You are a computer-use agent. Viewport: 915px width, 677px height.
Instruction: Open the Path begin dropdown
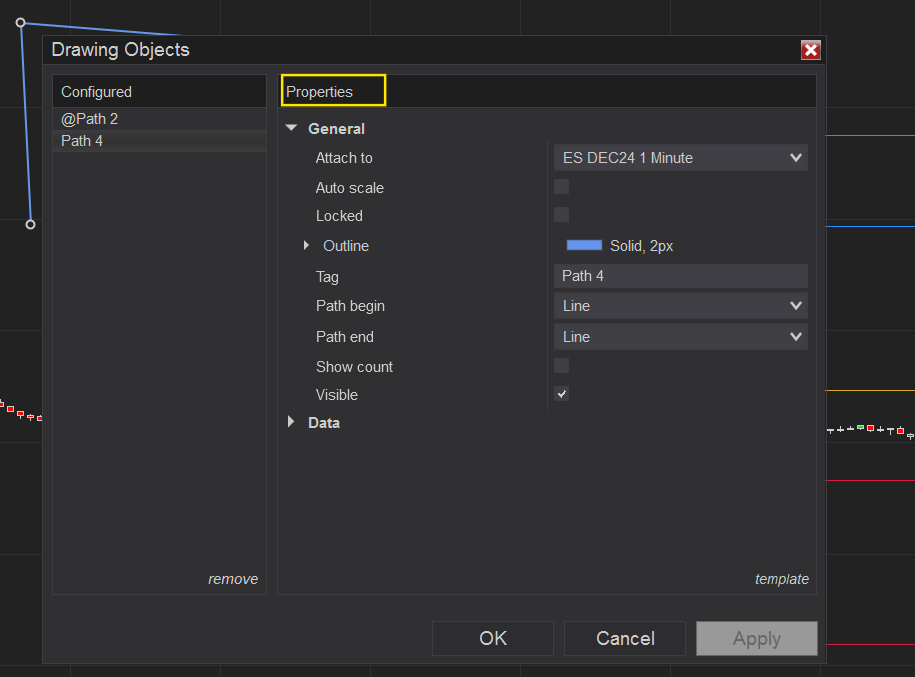tap(680, 306)
